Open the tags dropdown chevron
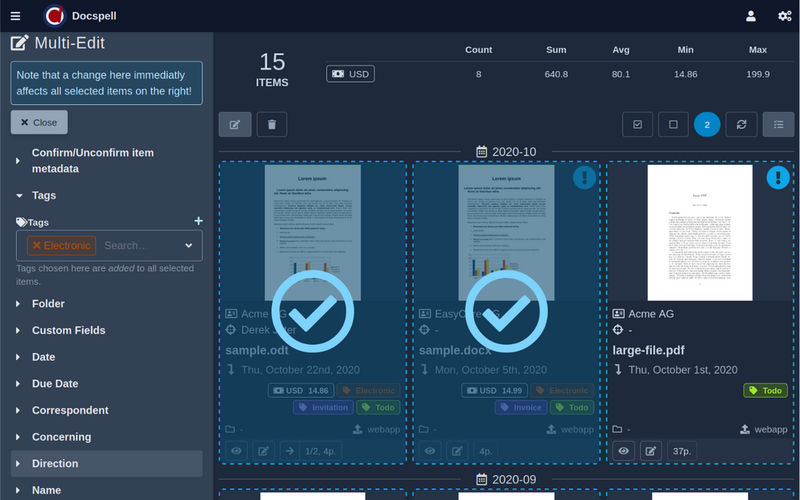The height and width of the screenshot is (500, 800). point(189,245)
